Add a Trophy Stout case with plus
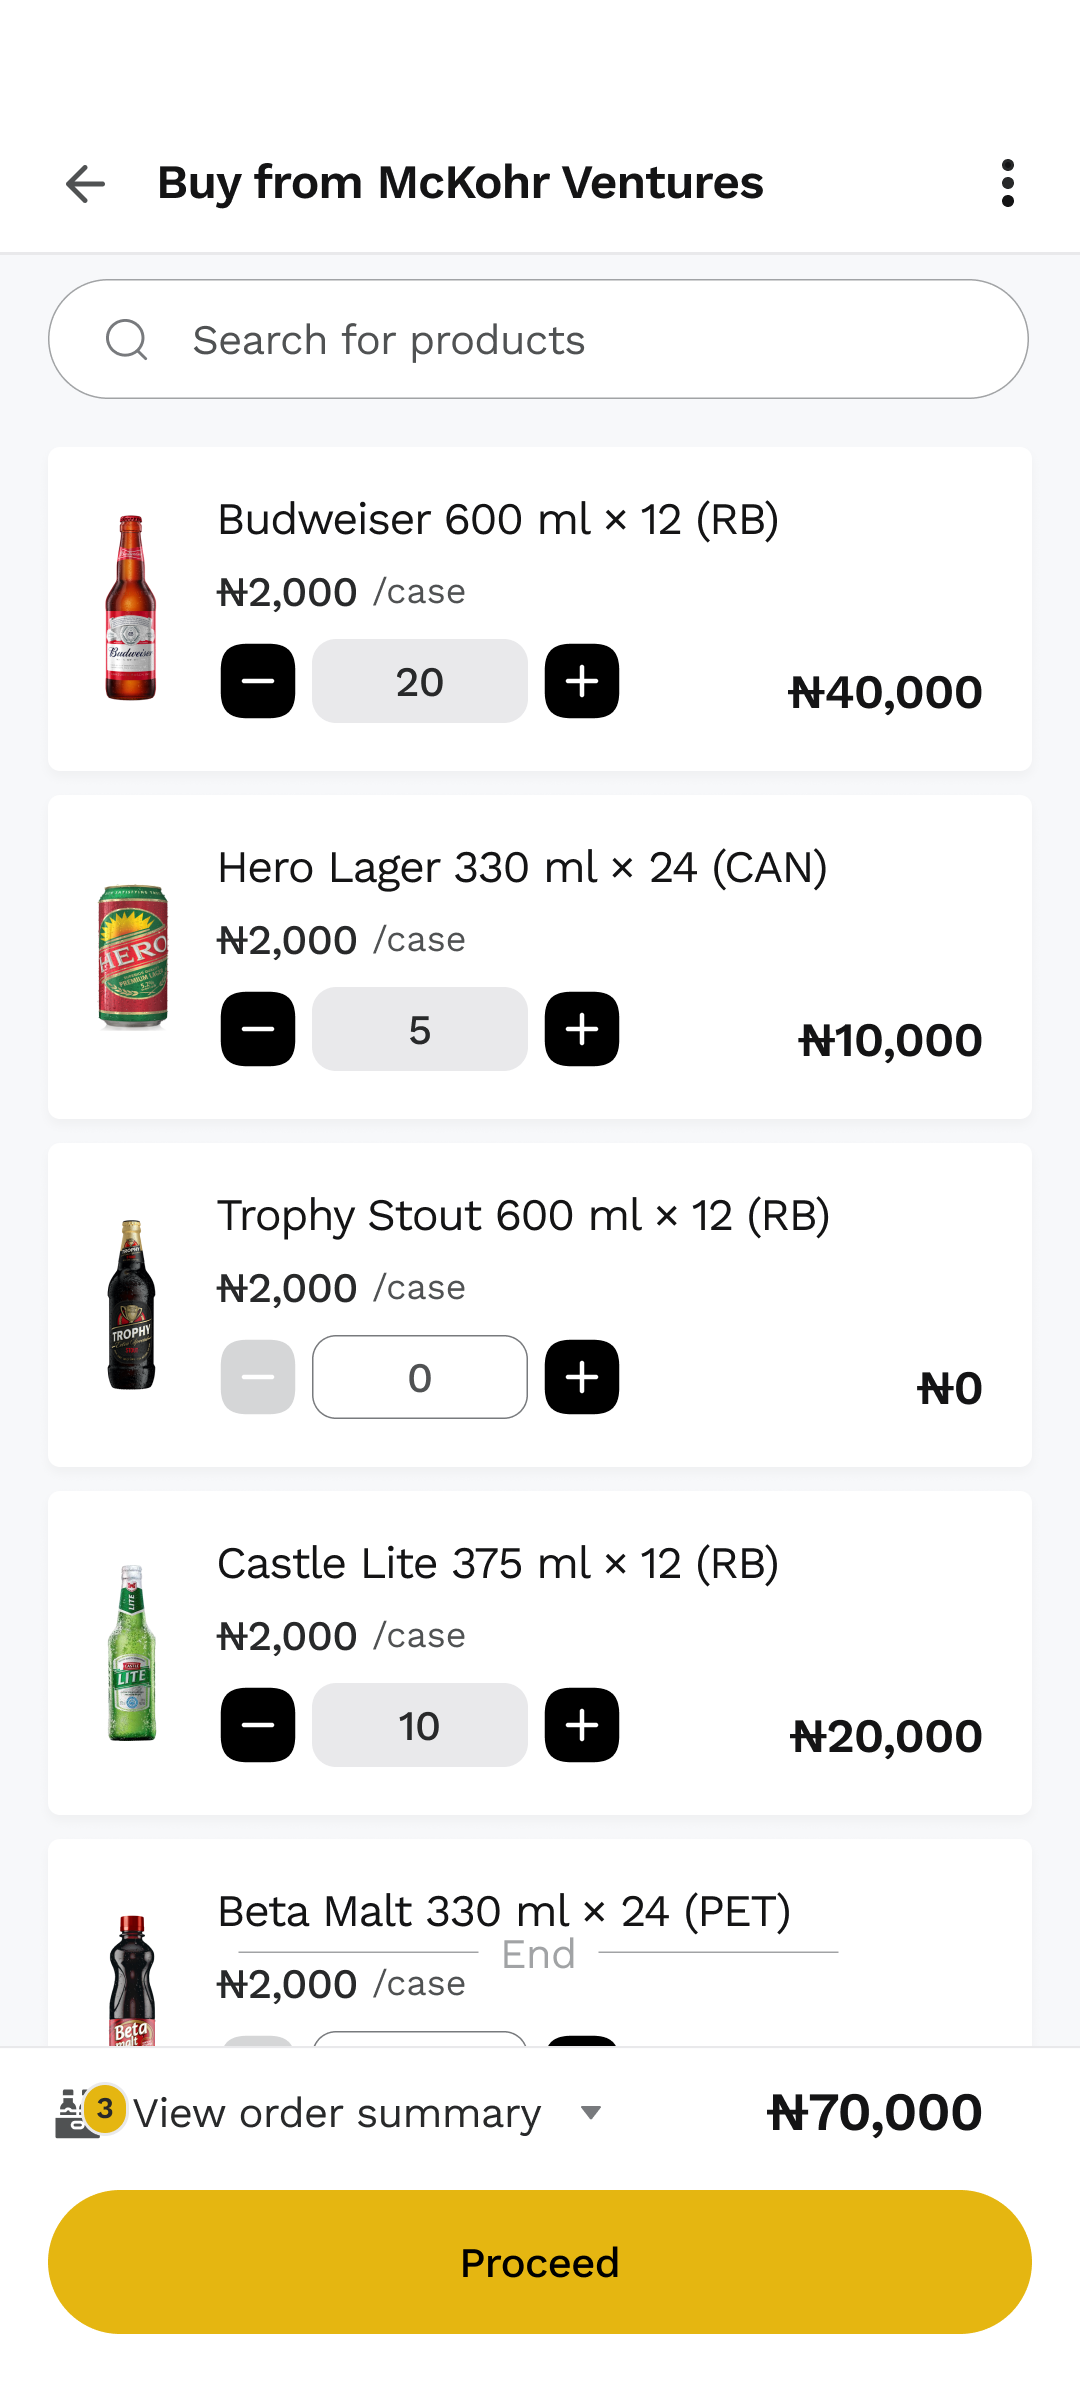 pos(582,1378)
